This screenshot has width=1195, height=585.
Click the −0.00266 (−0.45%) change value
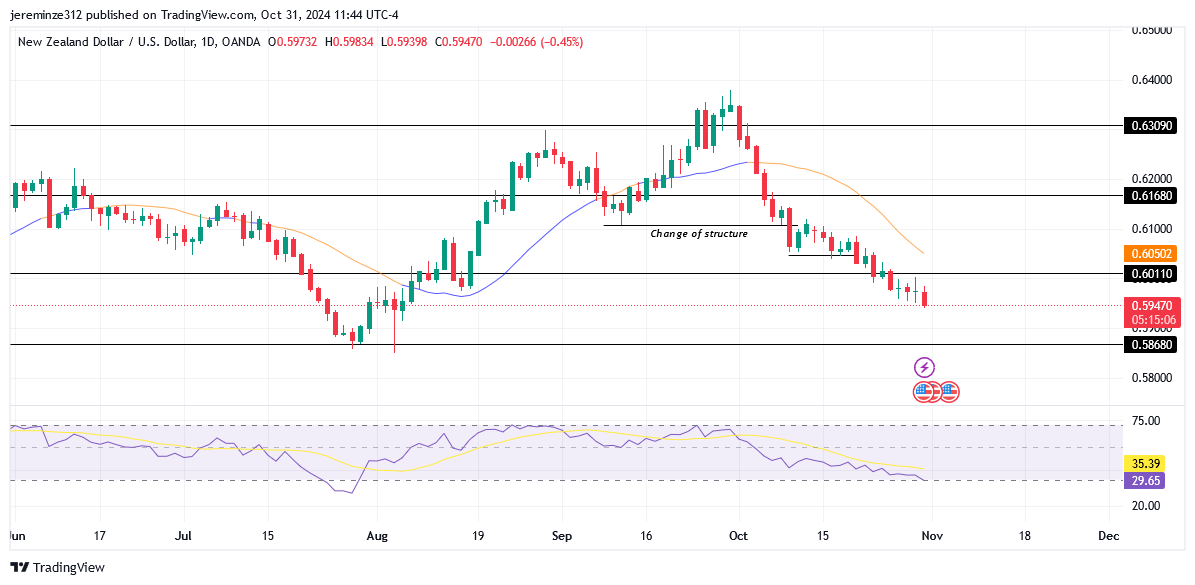click(535, 43)
